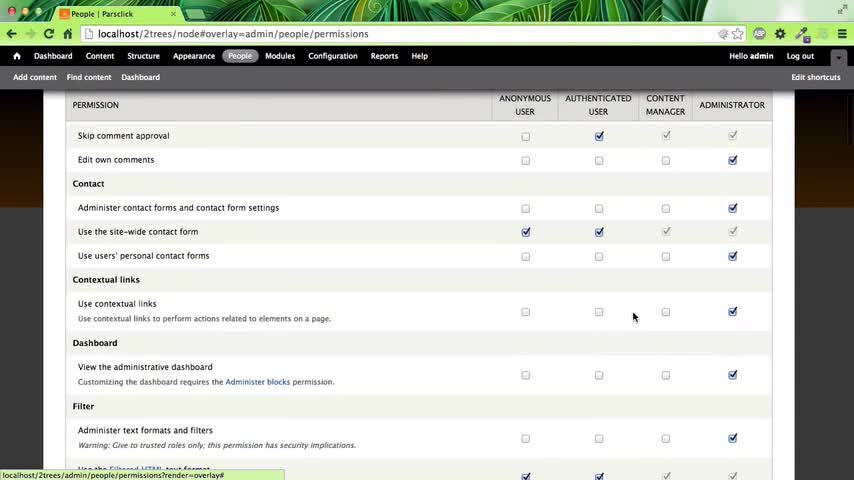This screenshot has height=480, width=854.
Task: Enable Use contextual links for authenticated user
Action: [599, 312]
